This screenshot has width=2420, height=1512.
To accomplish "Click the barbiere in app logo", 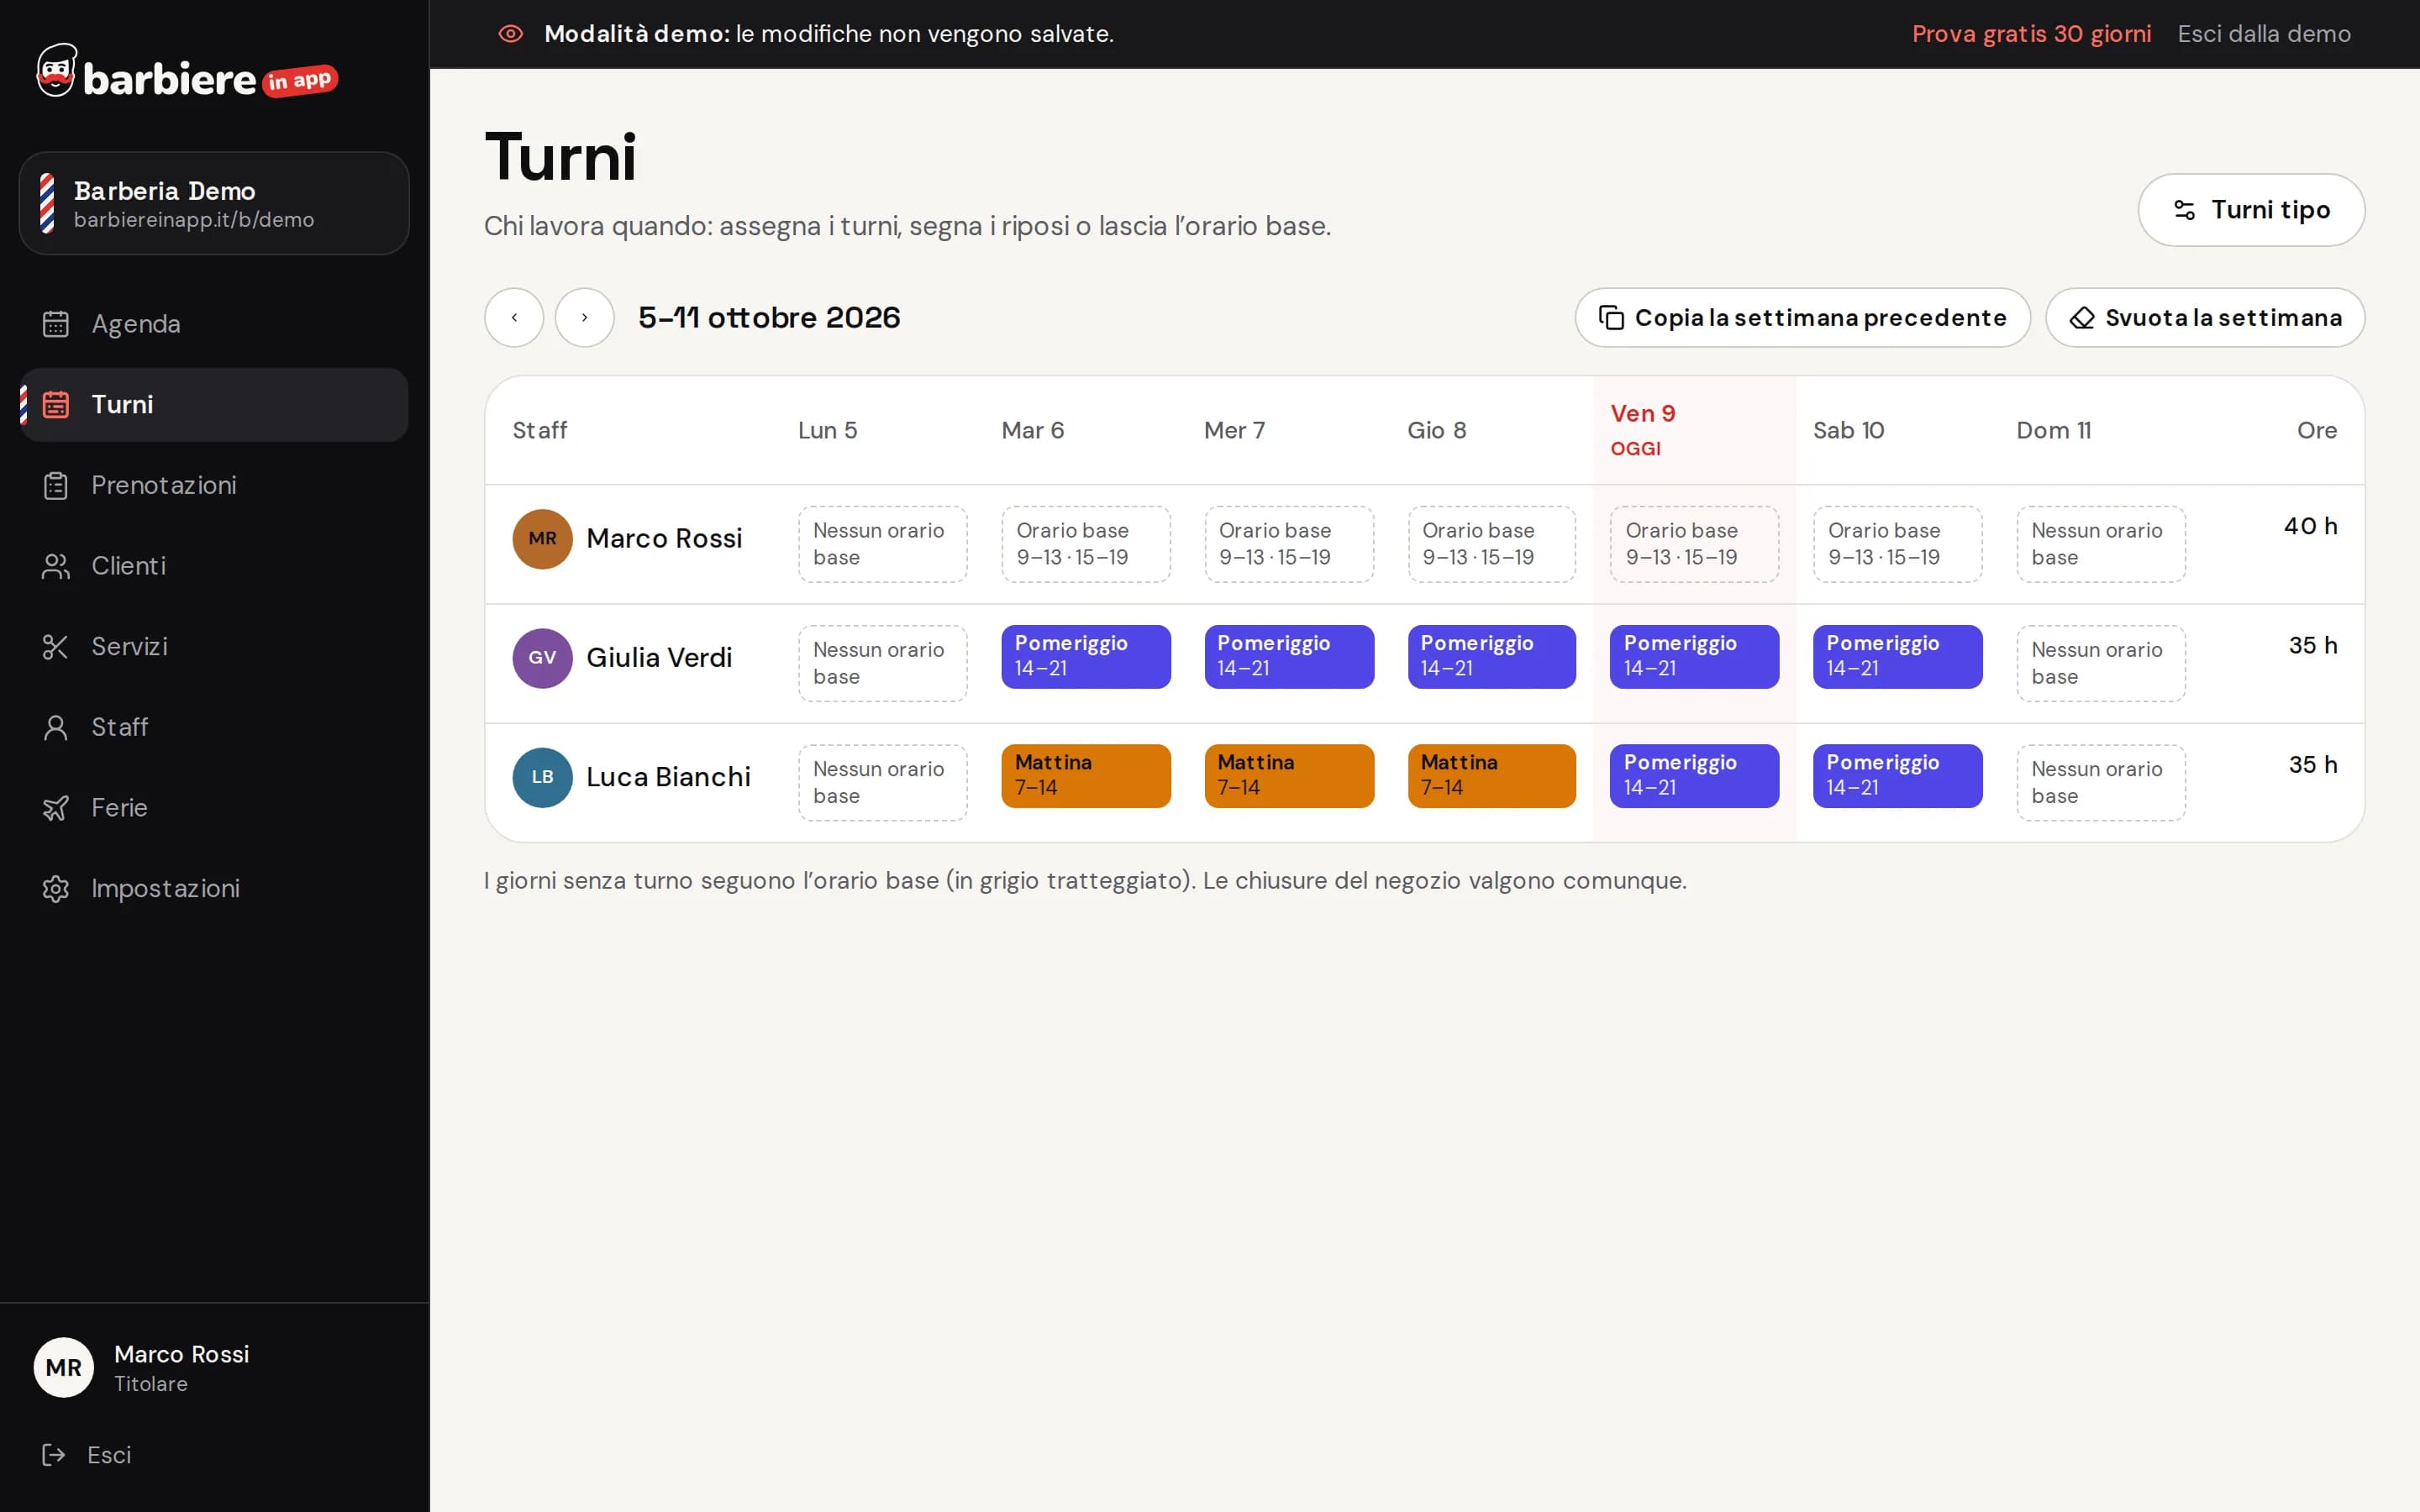I will pos(187,72).
